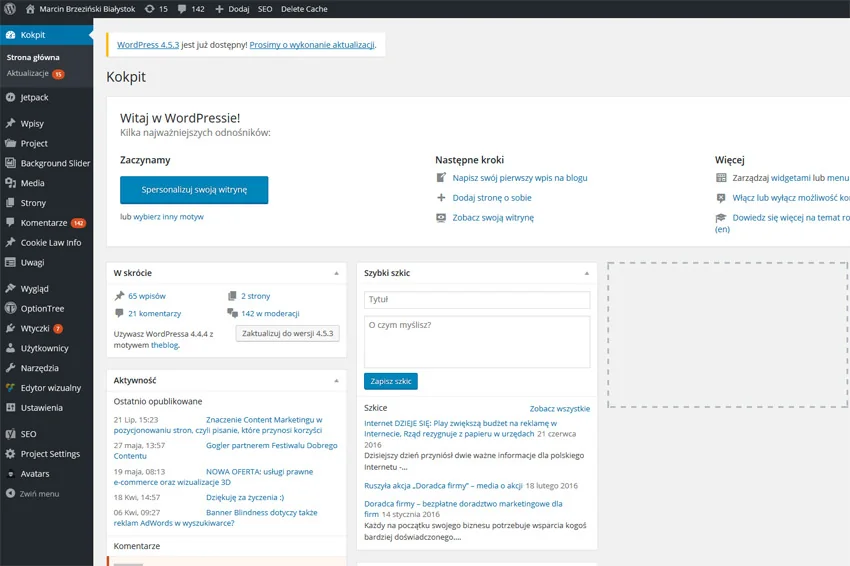The image size is (850, 566).
Task: Open Gogler partnerem Festiwalu Dobrego Contentu post
Action: (x=271, y=446)
